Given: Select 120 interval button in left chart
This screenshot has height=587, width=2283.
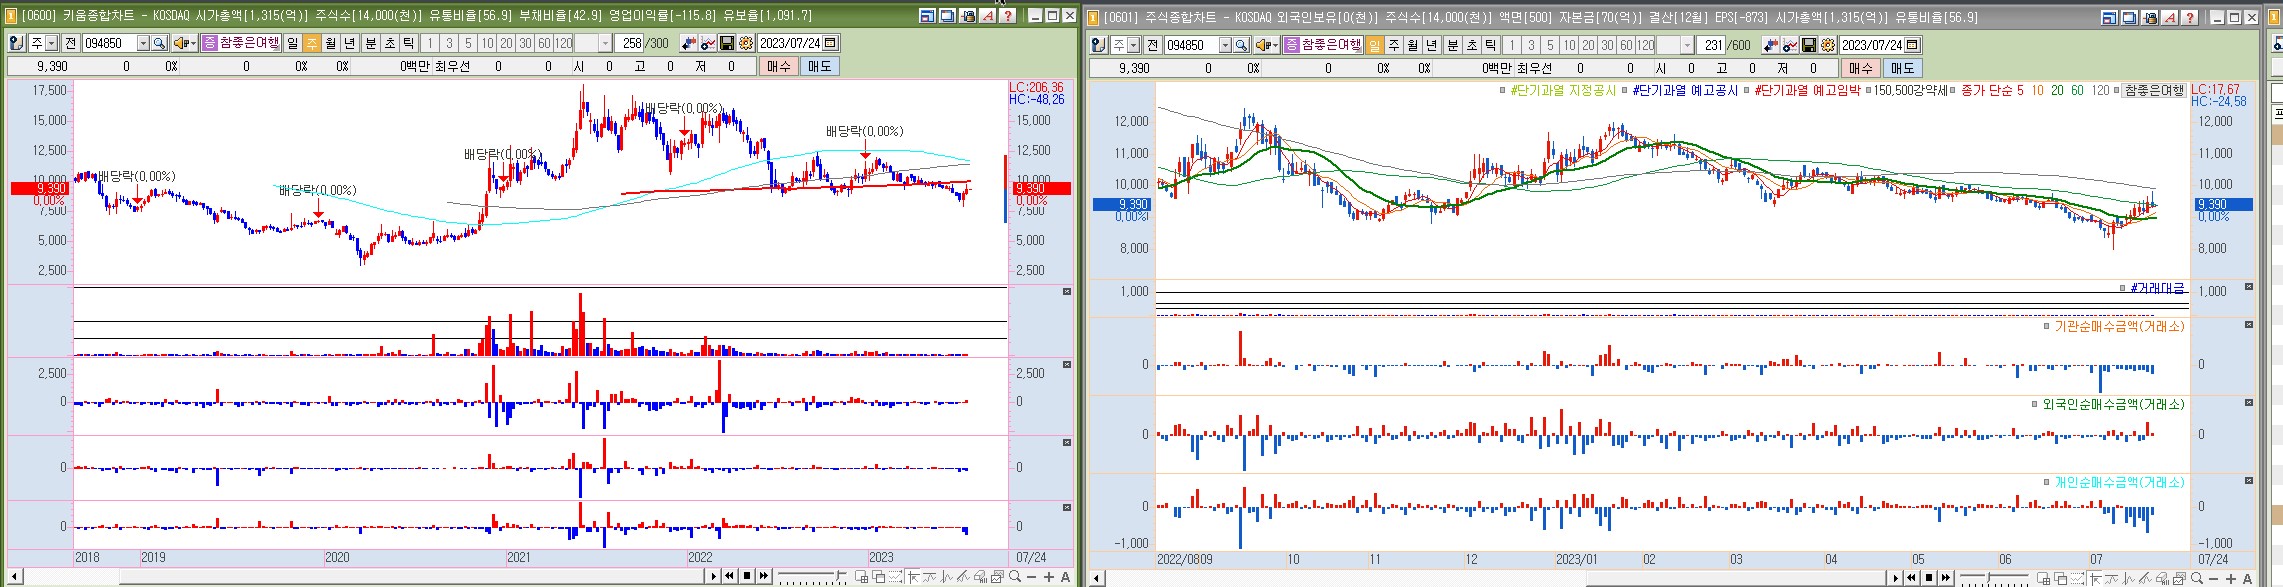Looking at the screenshot, I should [x=563, y=43].
